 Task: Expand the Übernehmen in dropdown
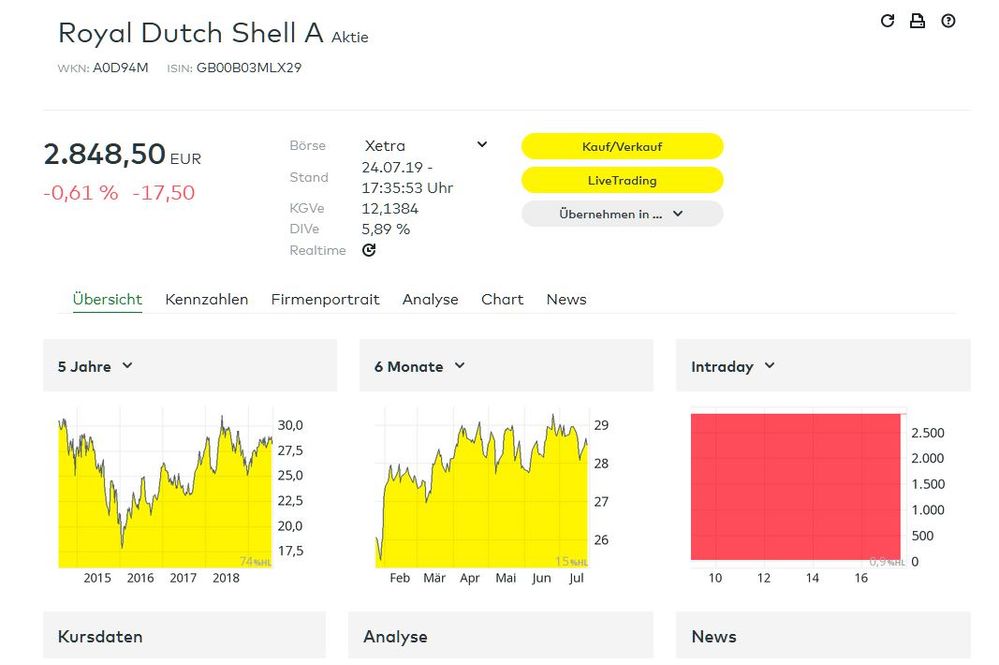click(x=621, y=213)
